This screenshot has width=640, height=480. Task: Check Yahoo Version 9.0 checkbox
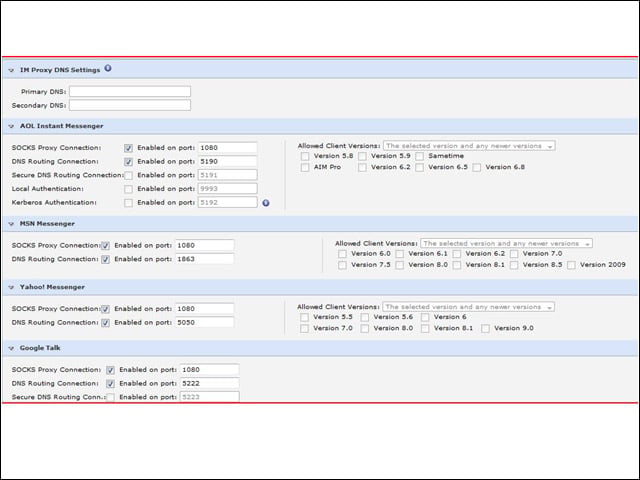485,328
